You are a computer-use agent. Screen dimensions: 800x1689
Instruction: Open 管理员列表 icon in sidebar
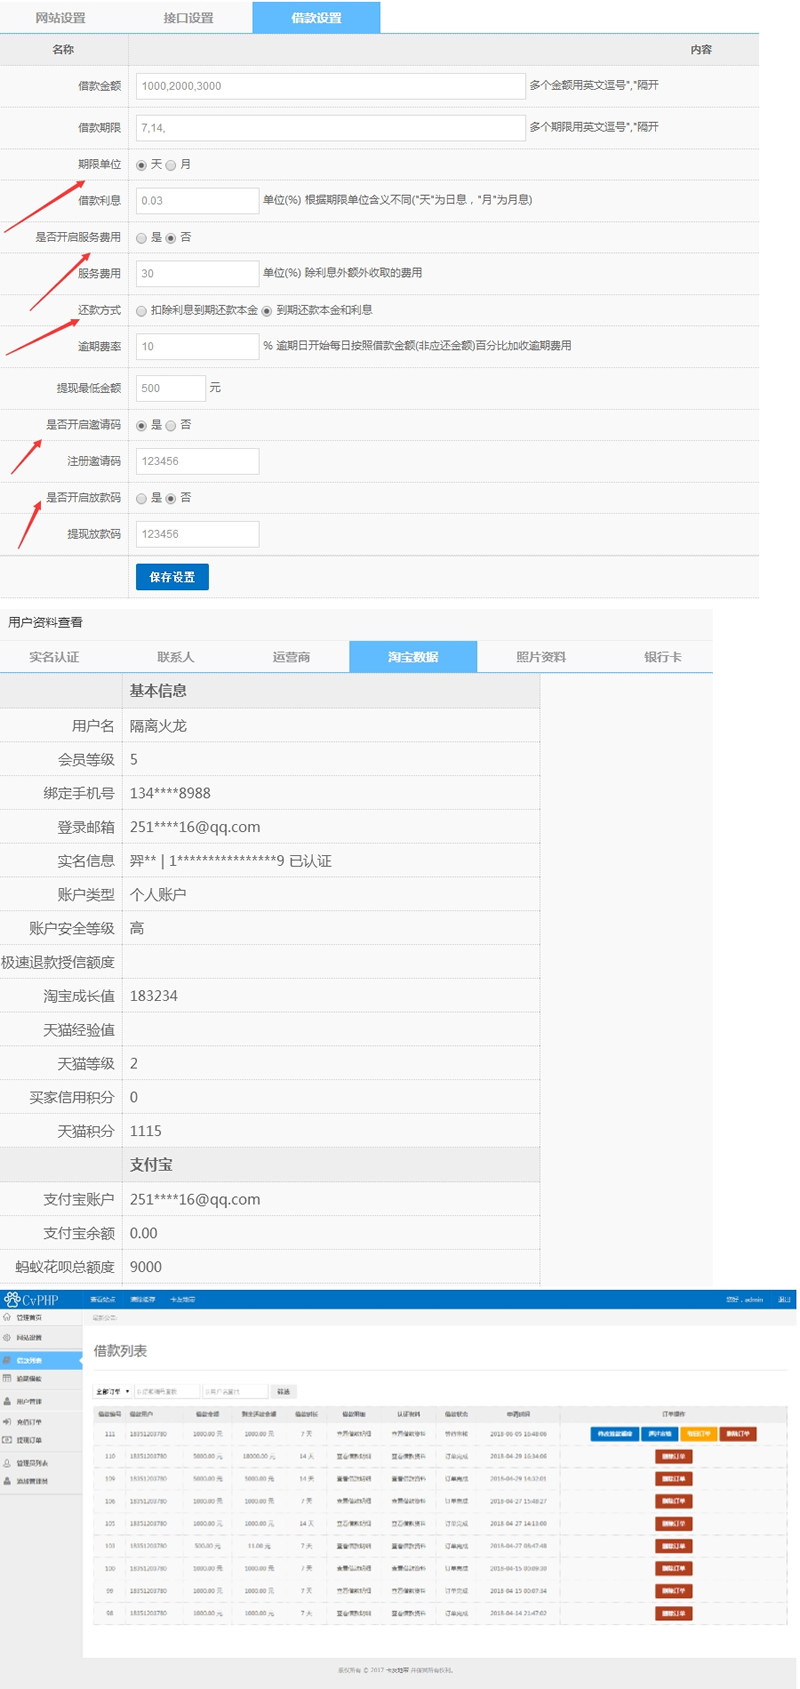tap(7, 1463)
